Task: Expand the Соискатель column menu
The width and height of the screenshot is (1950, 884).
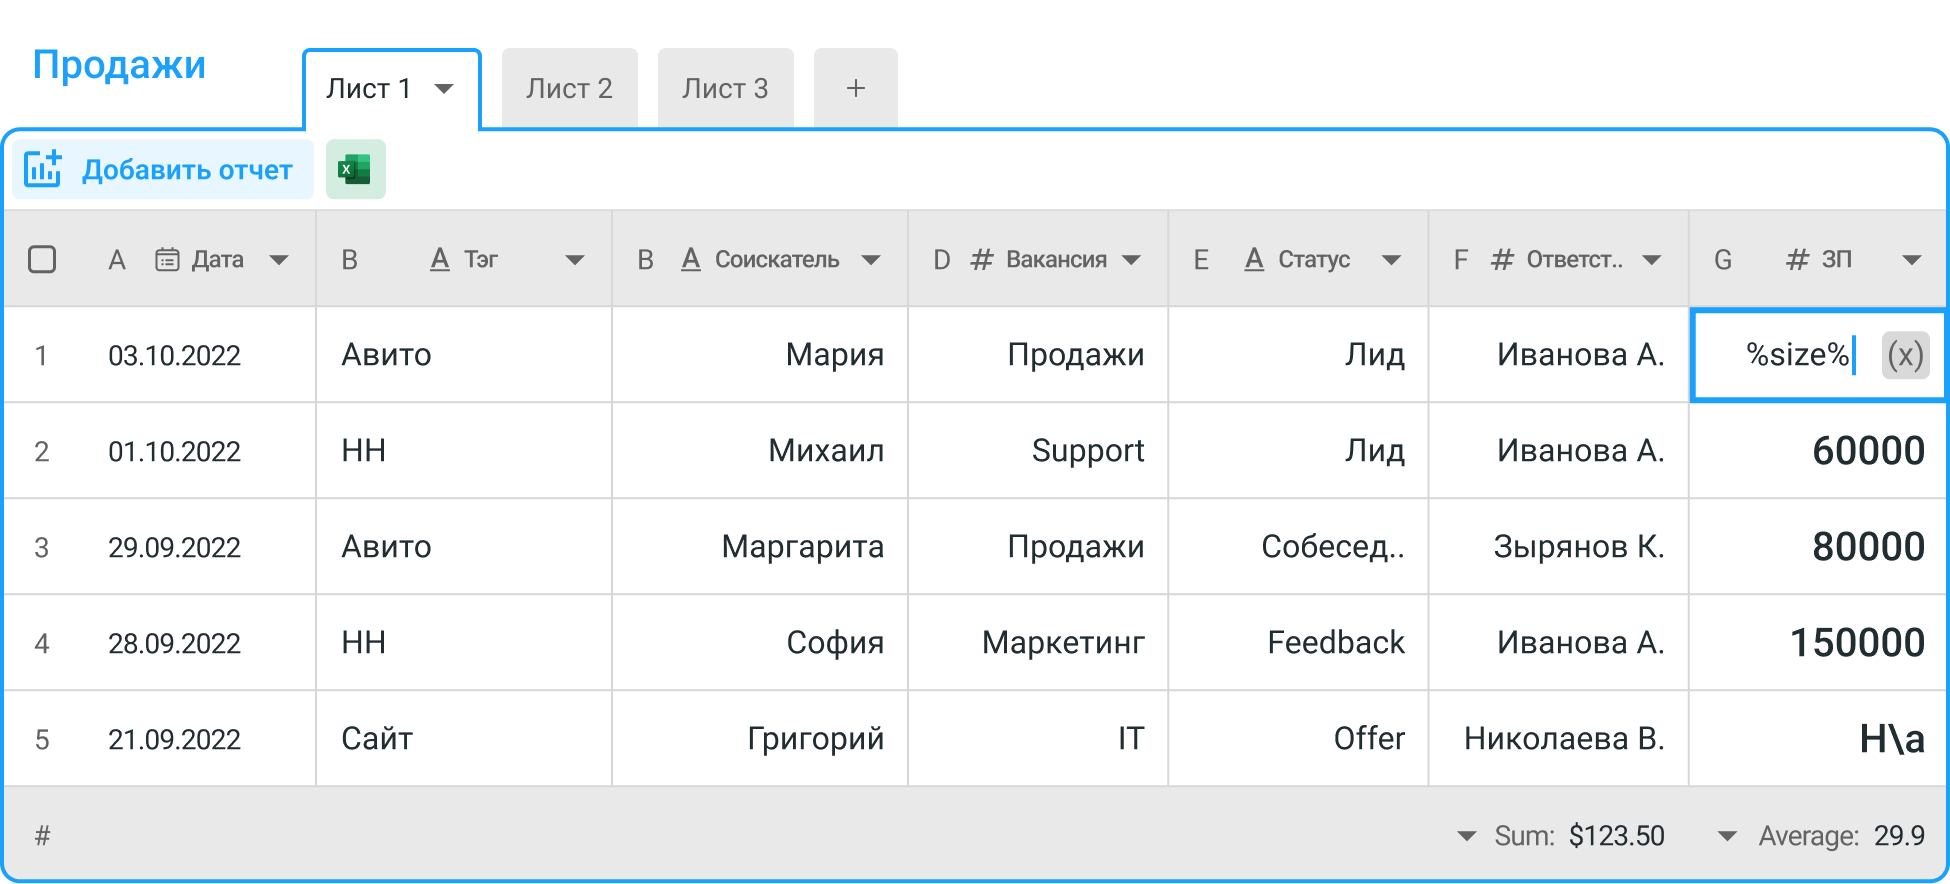Action: (871, 260)
